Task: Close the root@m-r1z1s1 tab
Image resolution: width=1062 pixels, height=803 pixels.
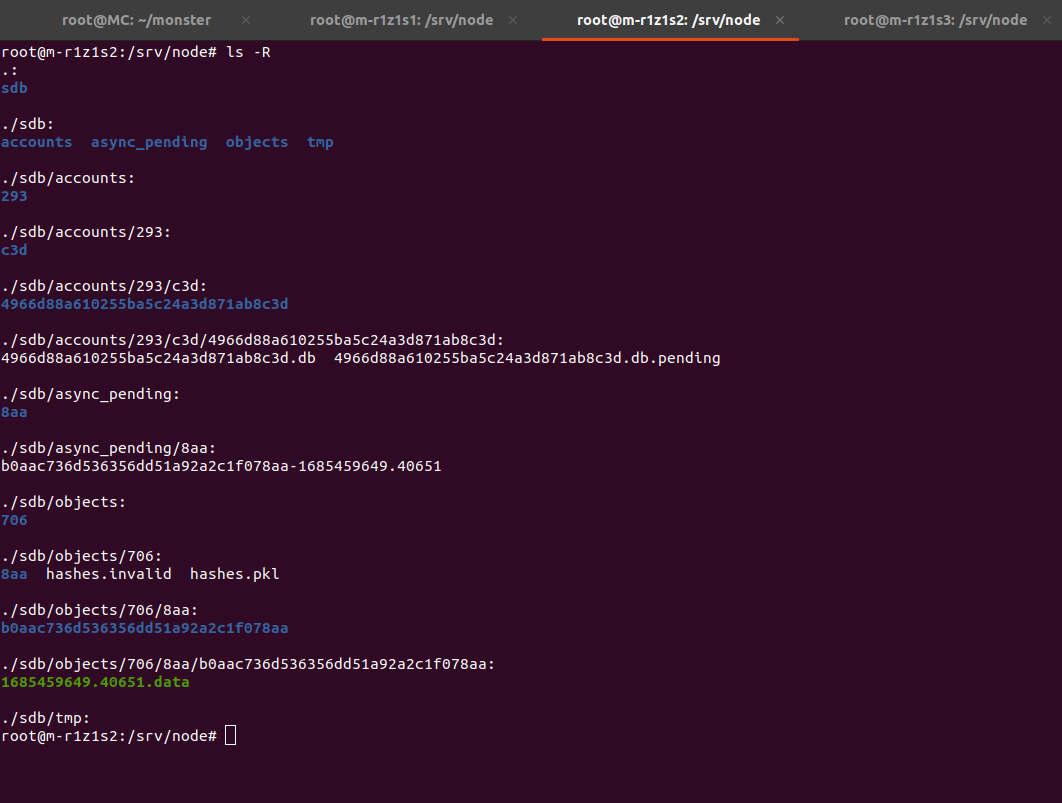Action: click(513, 20)
